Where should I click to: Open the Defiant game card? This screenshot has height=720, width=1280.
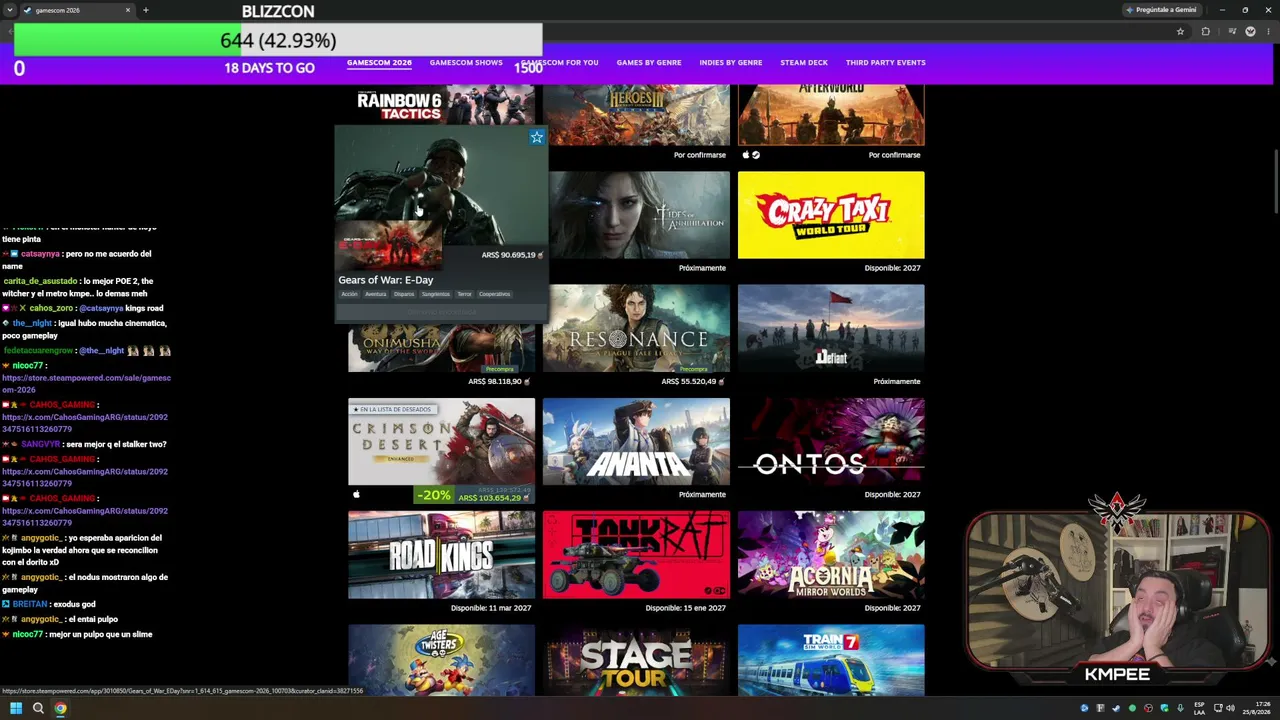click(831, 328)
